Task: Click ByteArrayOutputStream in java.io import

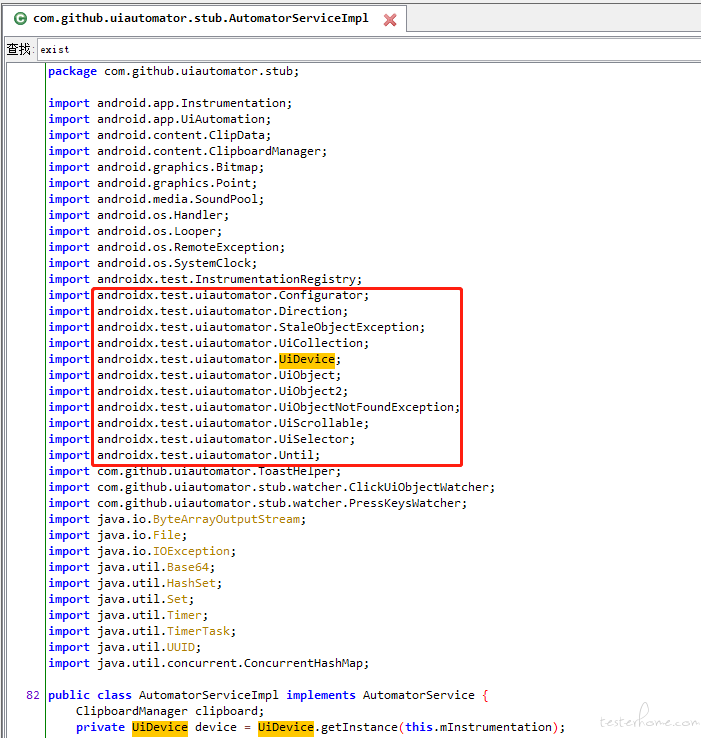Action: click(226, 519)
